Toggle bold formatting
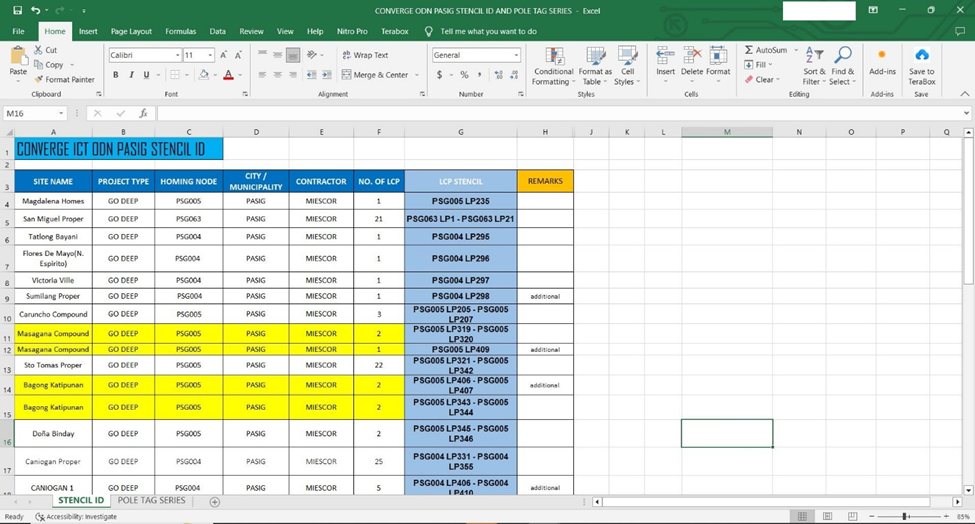The width and height of the screenshot is (975, 524). [116, 75]
